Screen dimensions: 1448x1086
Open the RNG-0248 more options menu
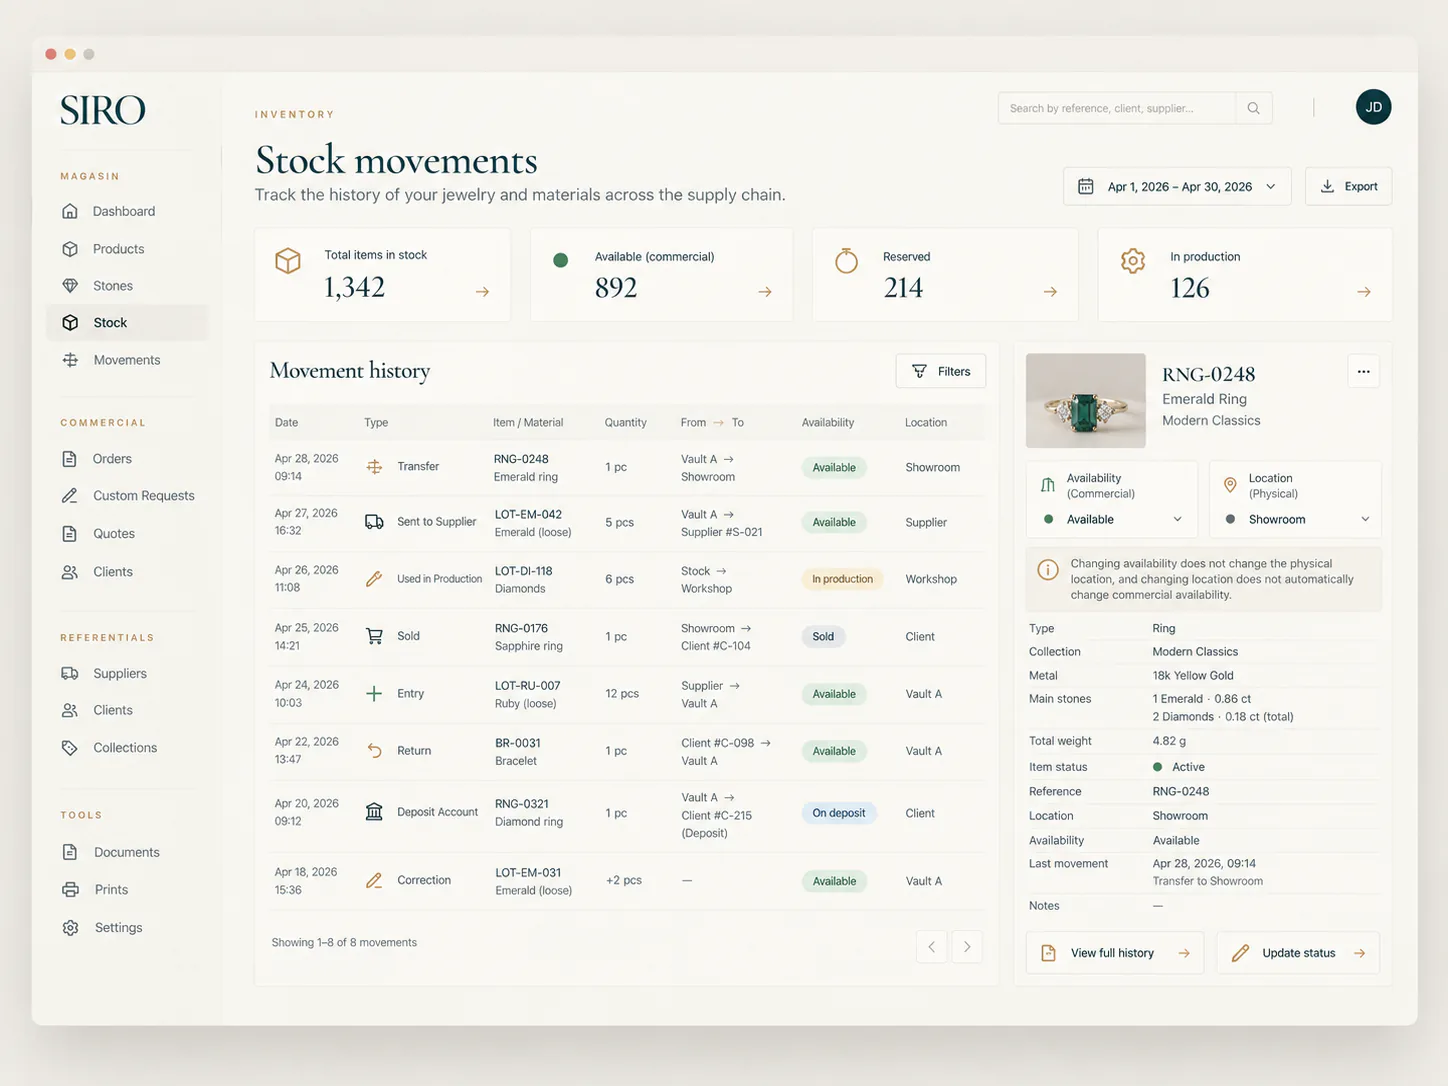point(1363,371)
